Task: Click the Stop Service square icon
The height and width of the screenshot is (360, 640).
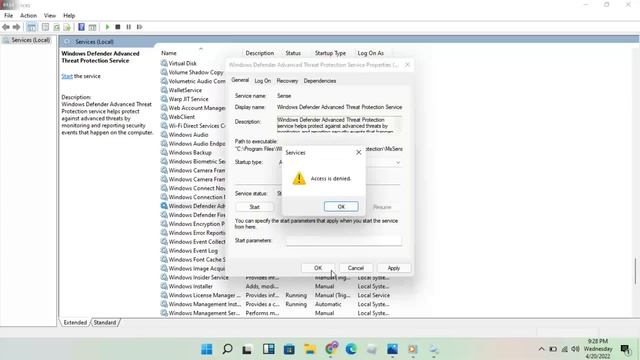Action: tap(118, 27)
